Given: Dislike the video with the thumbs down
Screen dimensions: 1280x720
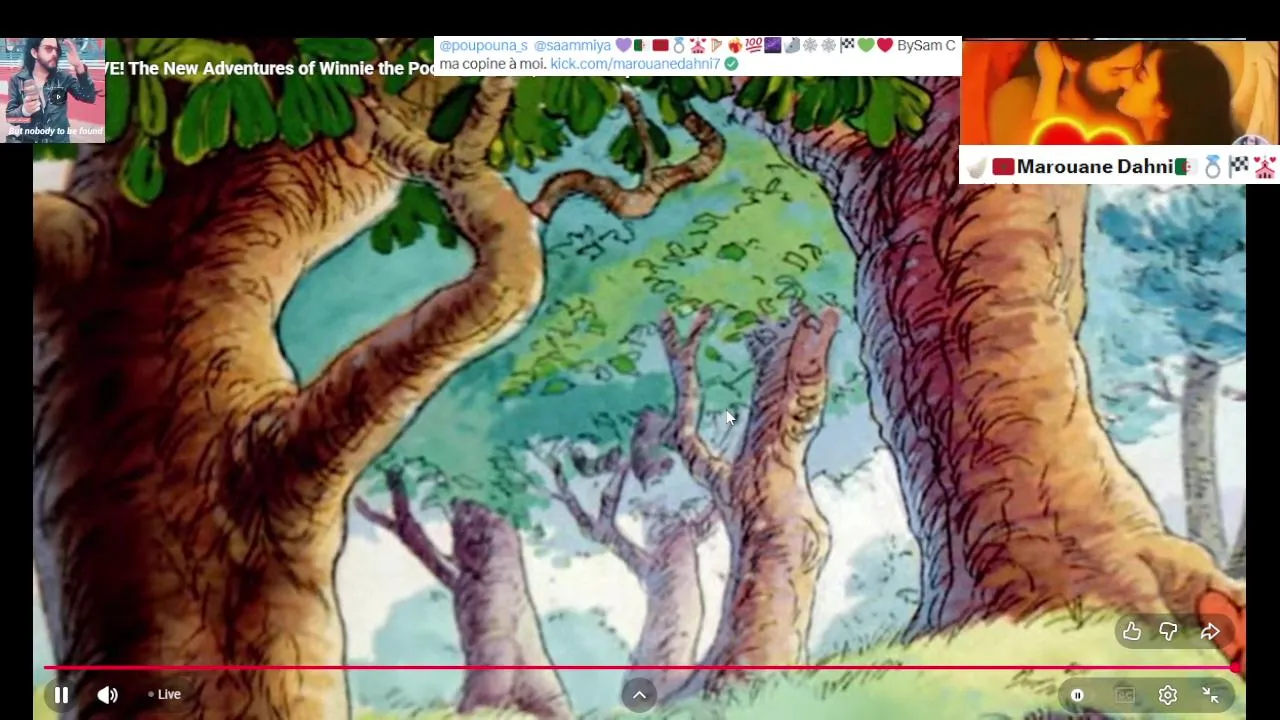Looking at the screenshot, I should click(x=1169, y=631).
